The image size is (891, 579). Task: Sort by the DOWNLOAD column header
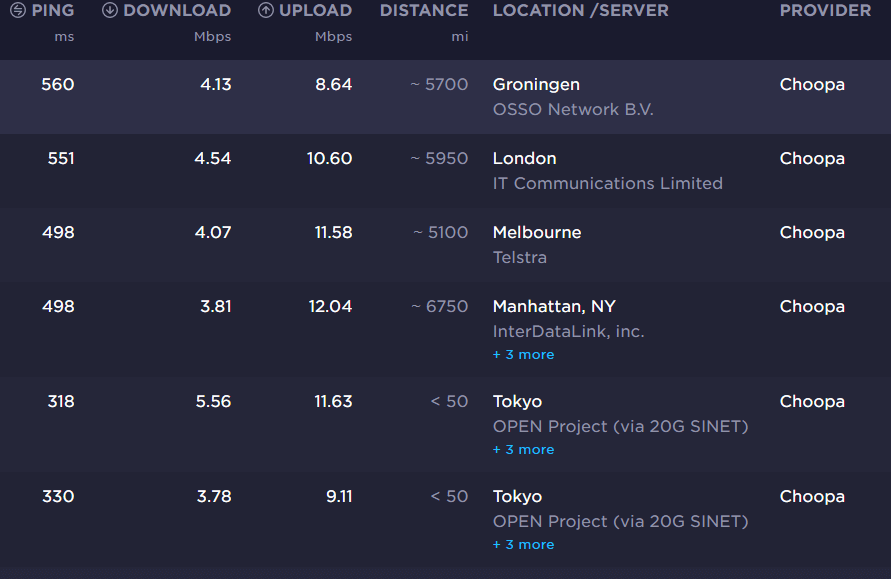click(x=177, y=10)
